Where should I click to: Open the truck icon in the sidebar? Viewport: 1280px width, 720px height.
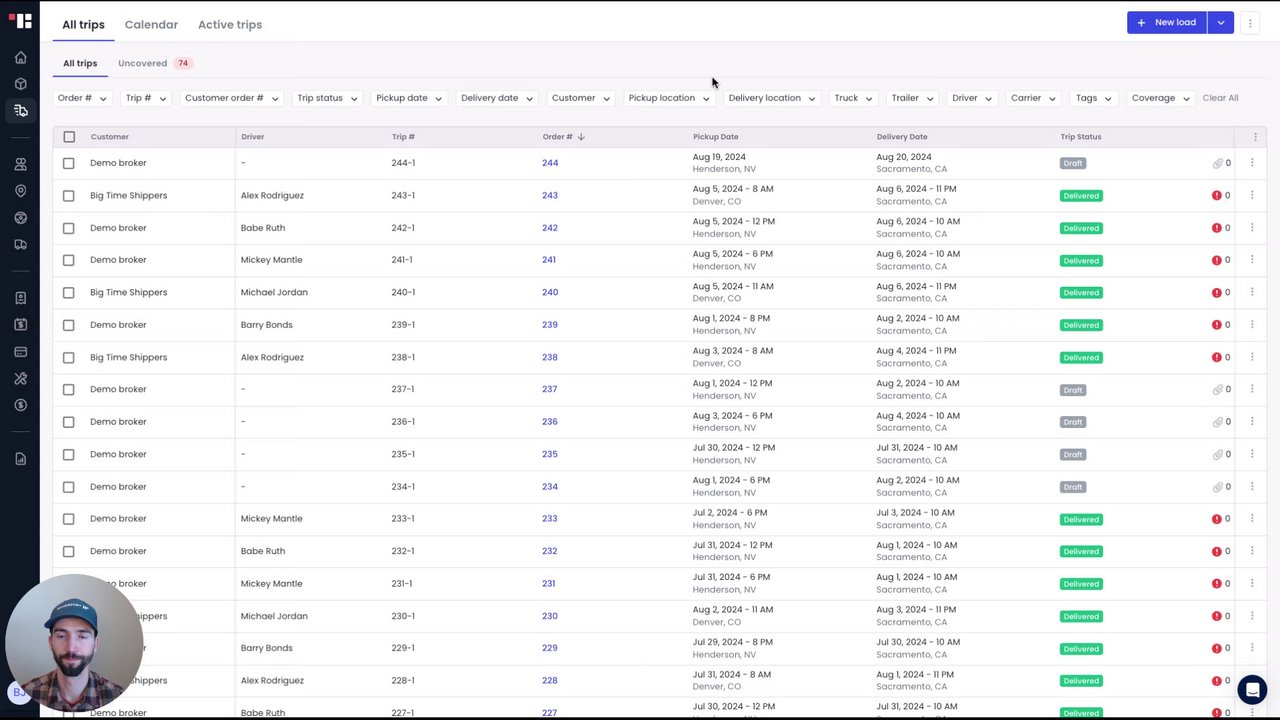tap(20, 244)
